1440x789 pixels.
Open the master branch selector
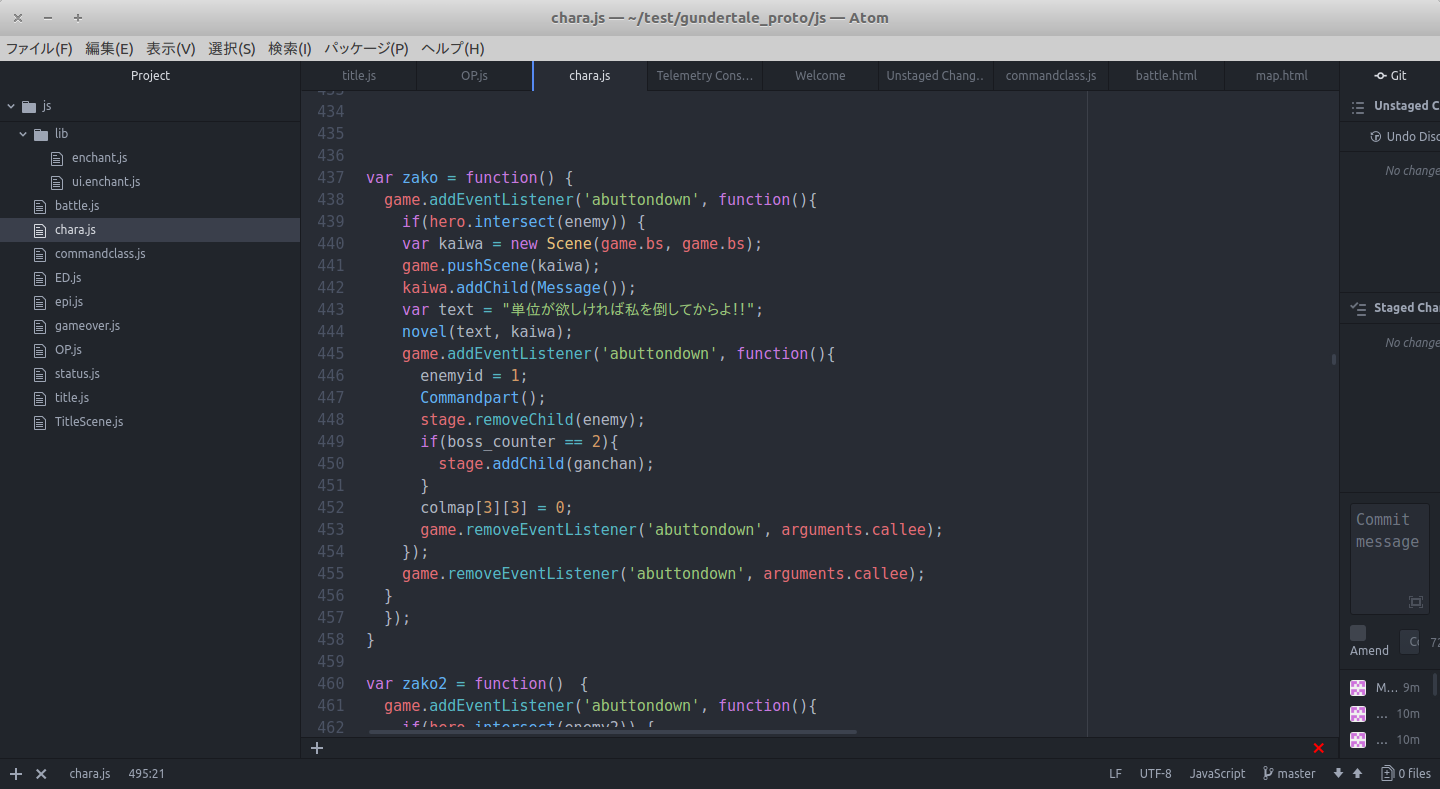1290,774
